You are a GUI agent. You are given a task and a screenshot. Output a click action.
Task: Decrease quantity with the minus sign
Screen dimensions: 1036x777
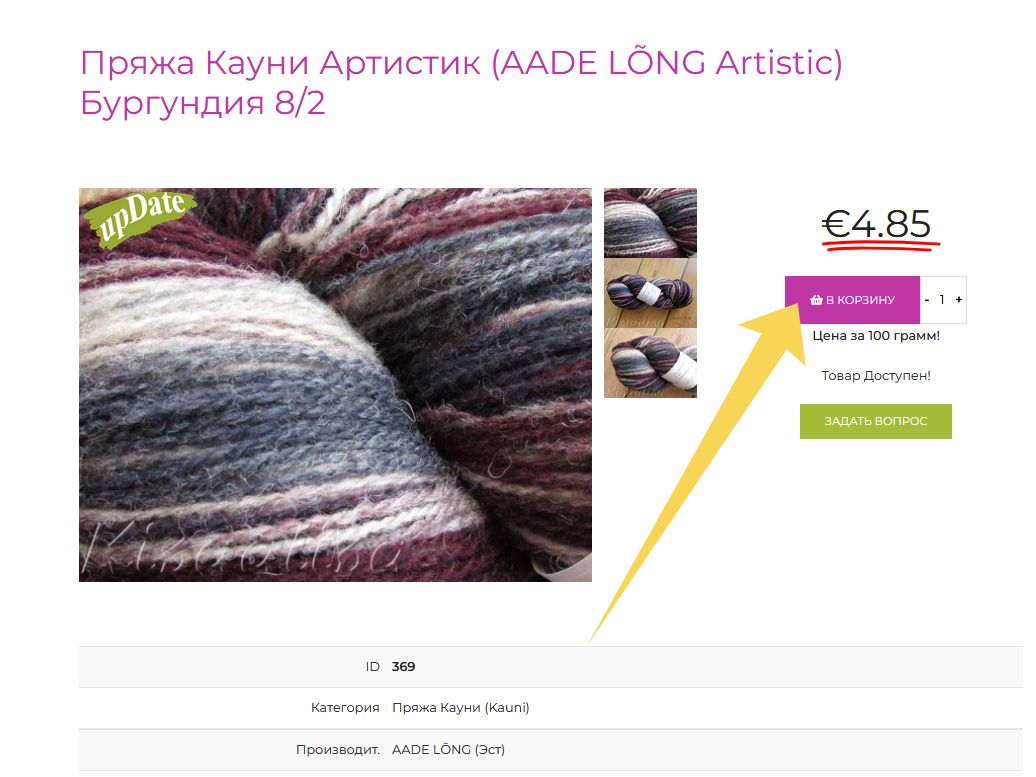click(927, 300)
